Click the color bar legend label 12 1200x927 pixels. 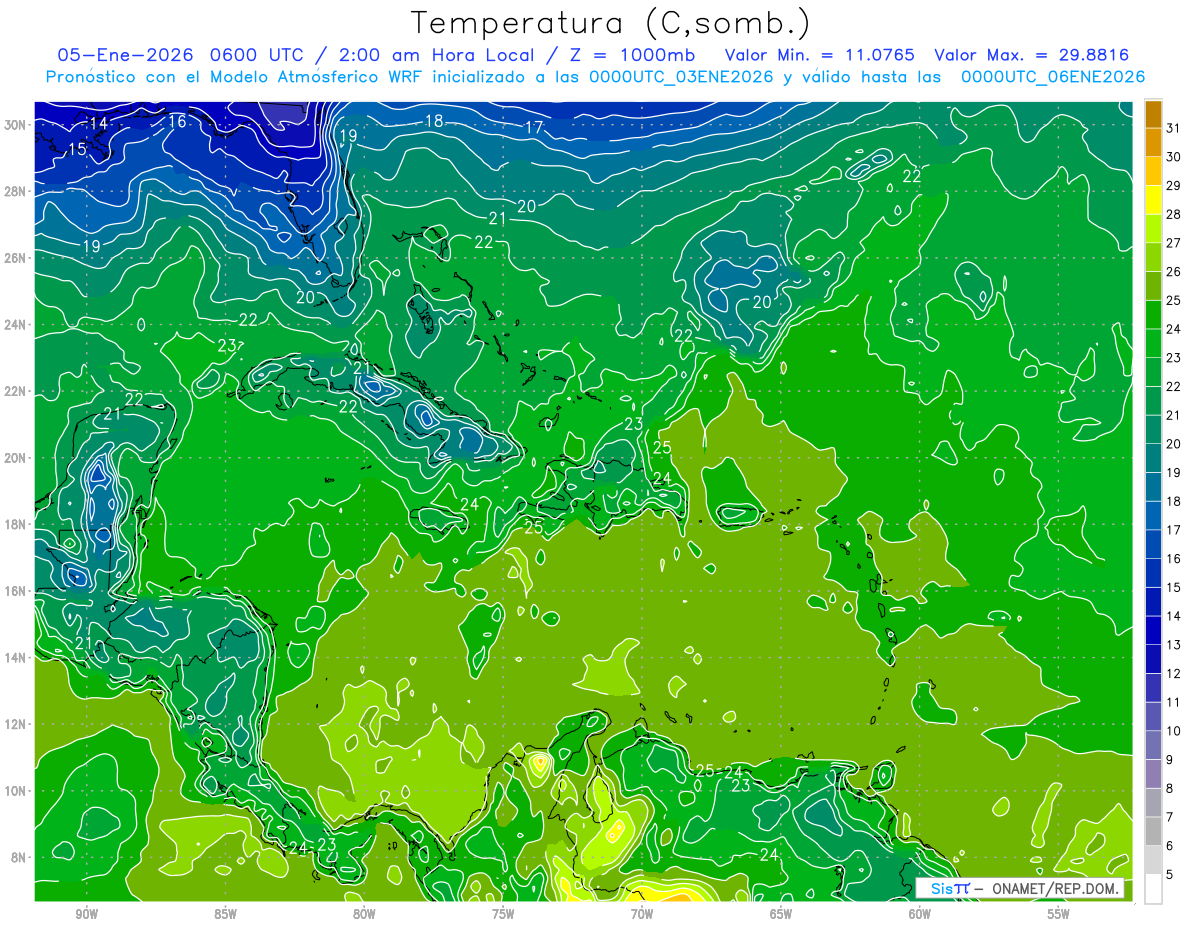1174,674
